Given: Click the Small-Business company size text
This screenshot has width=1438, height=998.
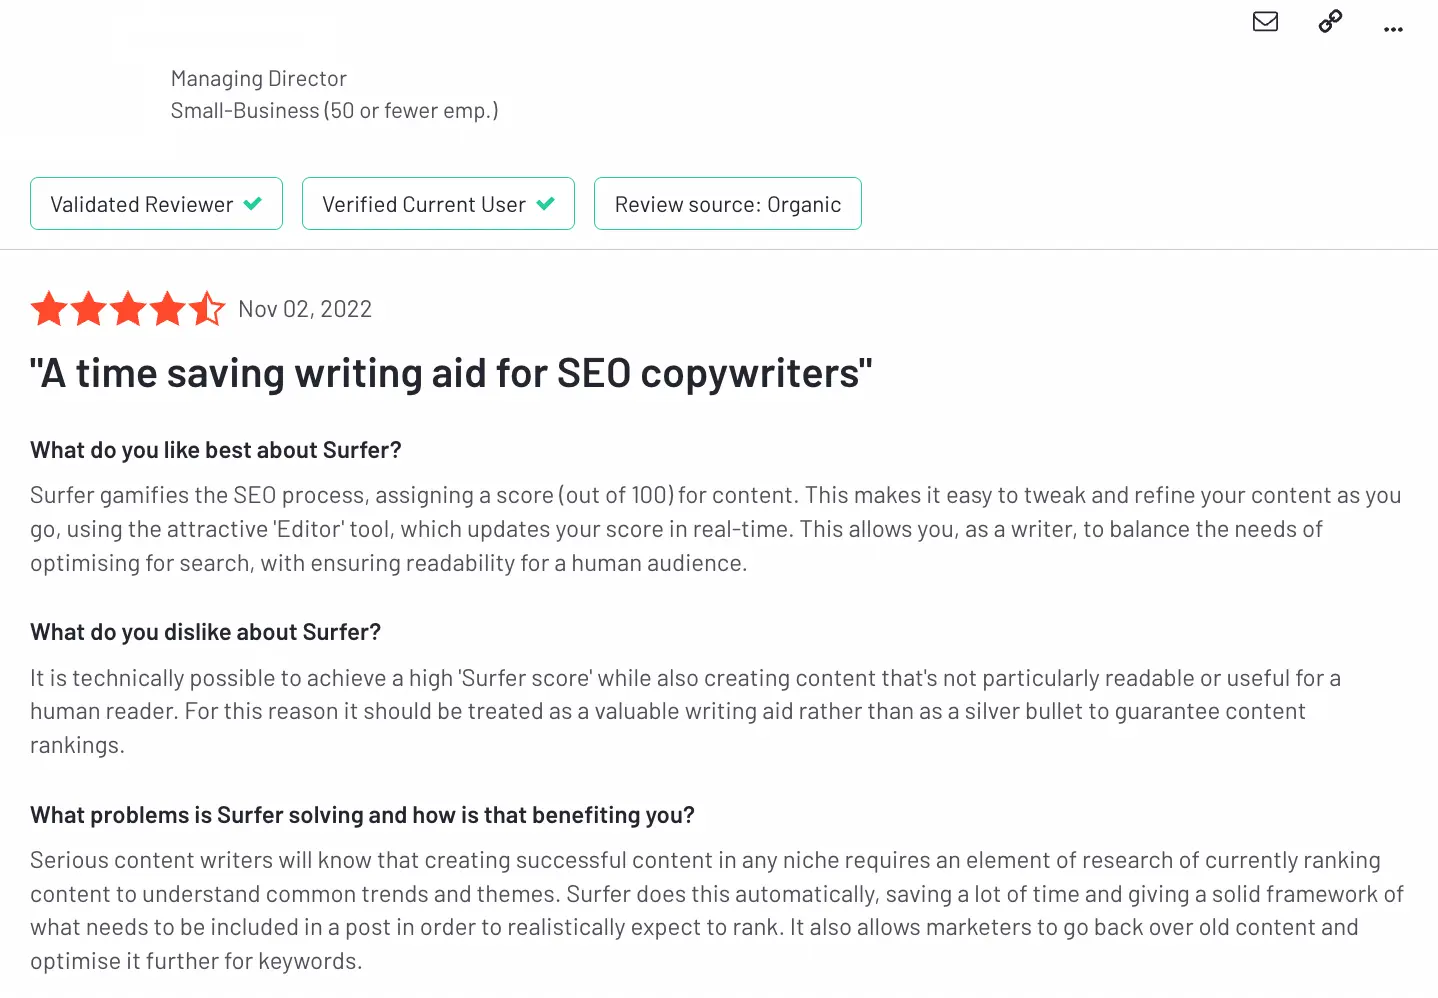Looking at the screenshot, I should click(334, 110).
